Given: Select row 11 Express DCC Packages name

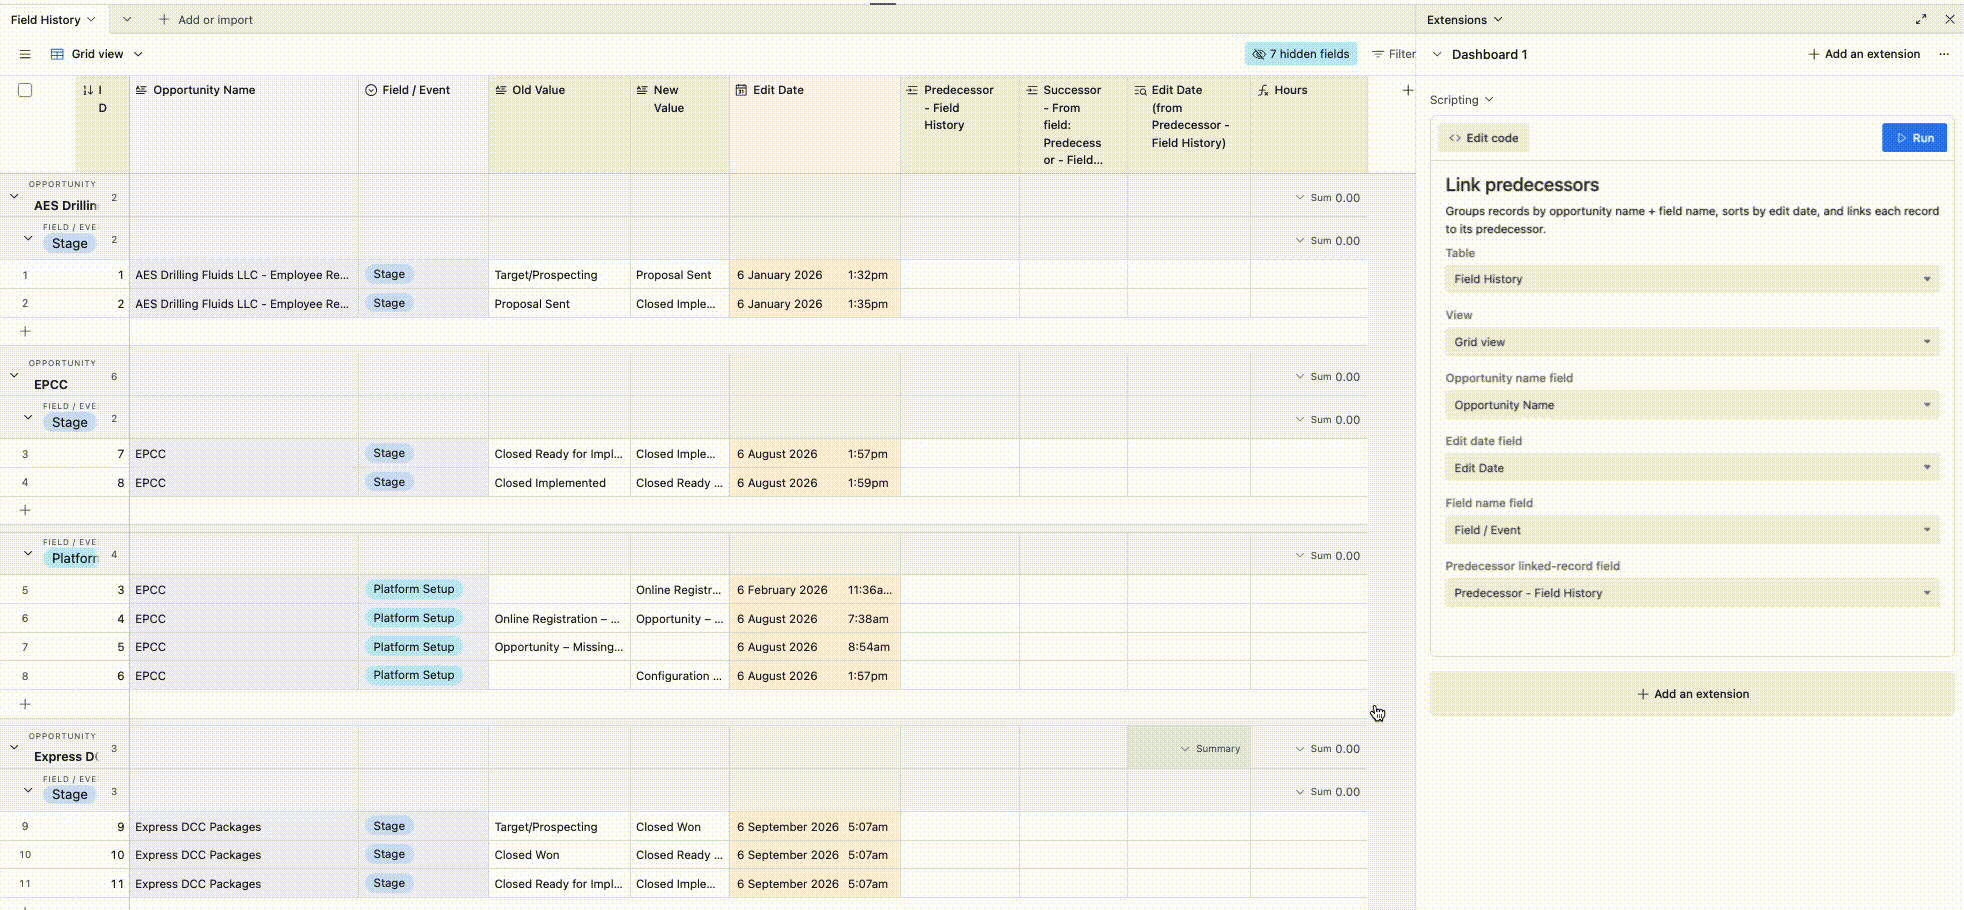Looking at the screenshot, I should 243,884.
